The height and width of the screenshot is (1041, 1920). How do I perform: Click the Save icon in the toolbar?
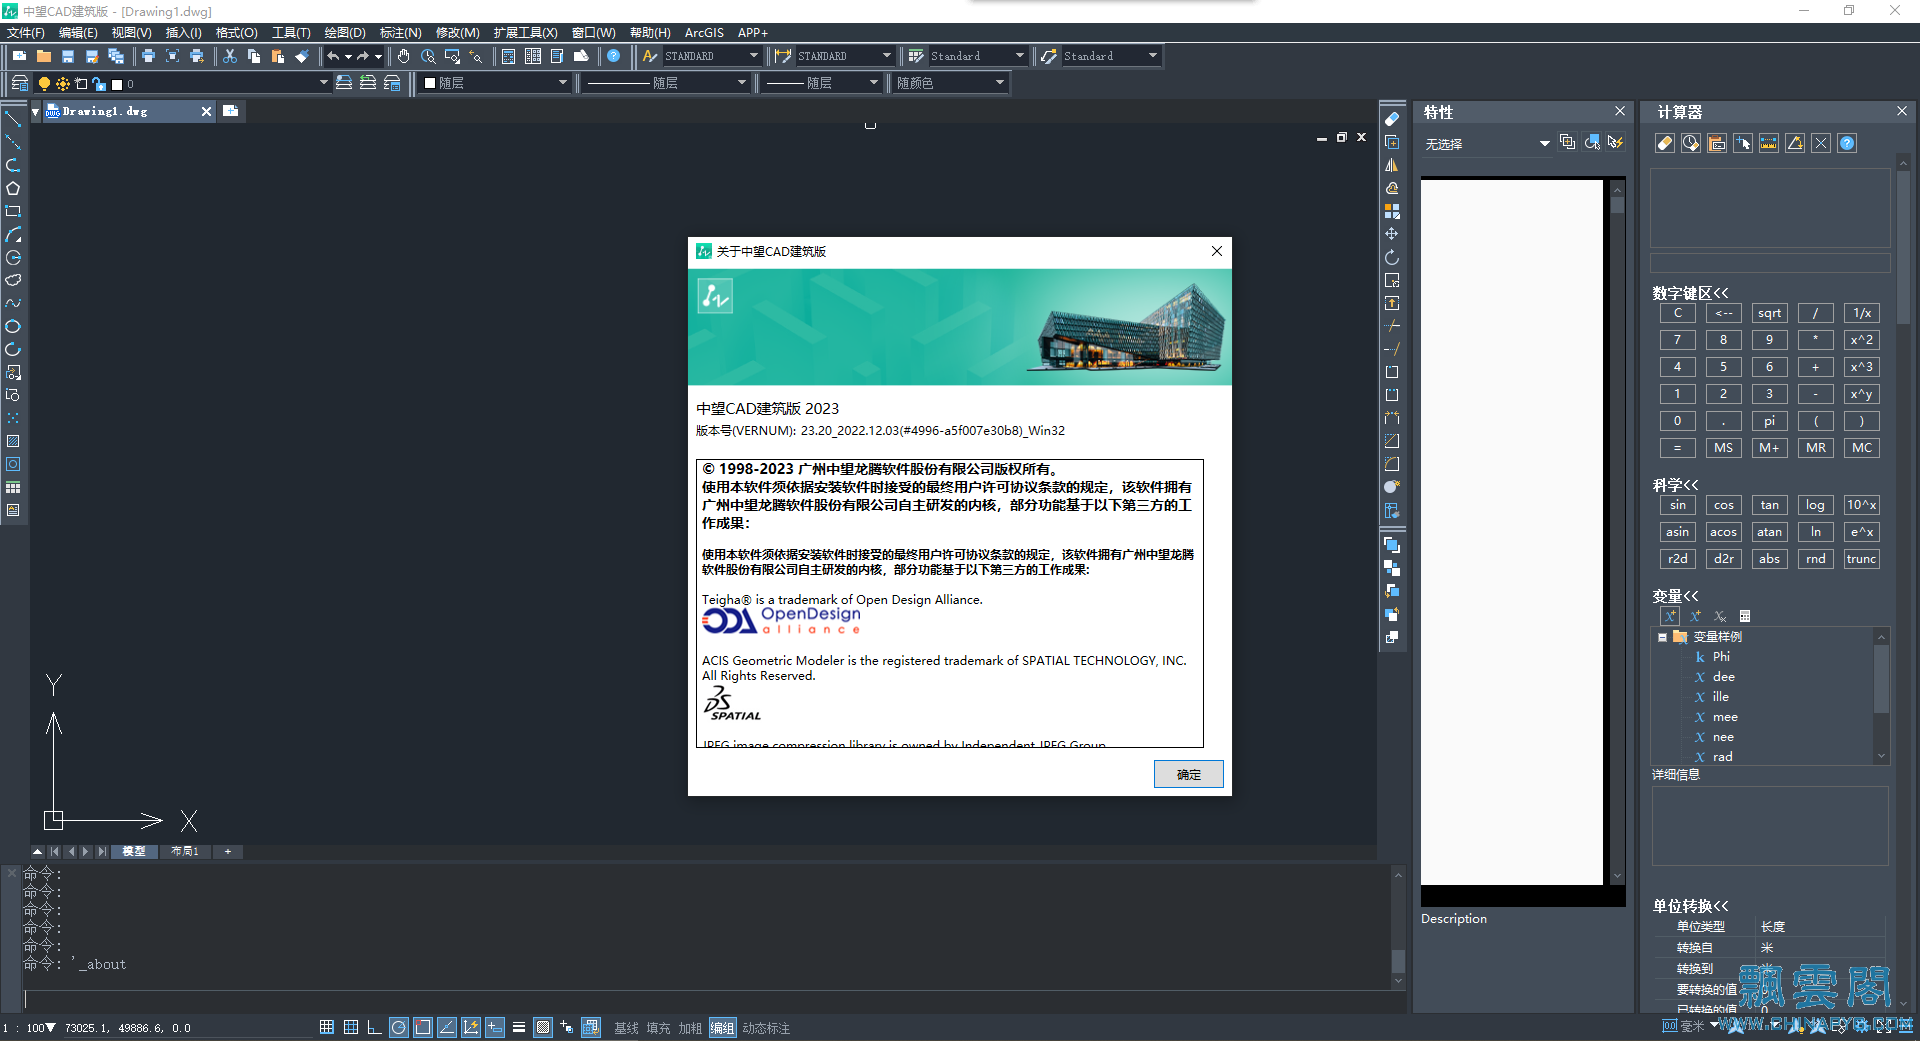(x=68, y=56)
